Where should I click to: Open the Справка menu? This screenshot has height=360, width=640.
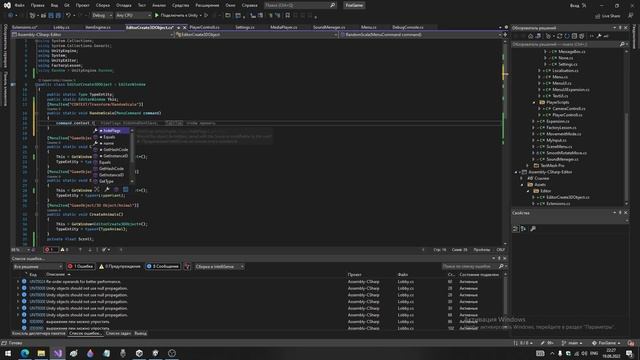click(x=249, y=5)
